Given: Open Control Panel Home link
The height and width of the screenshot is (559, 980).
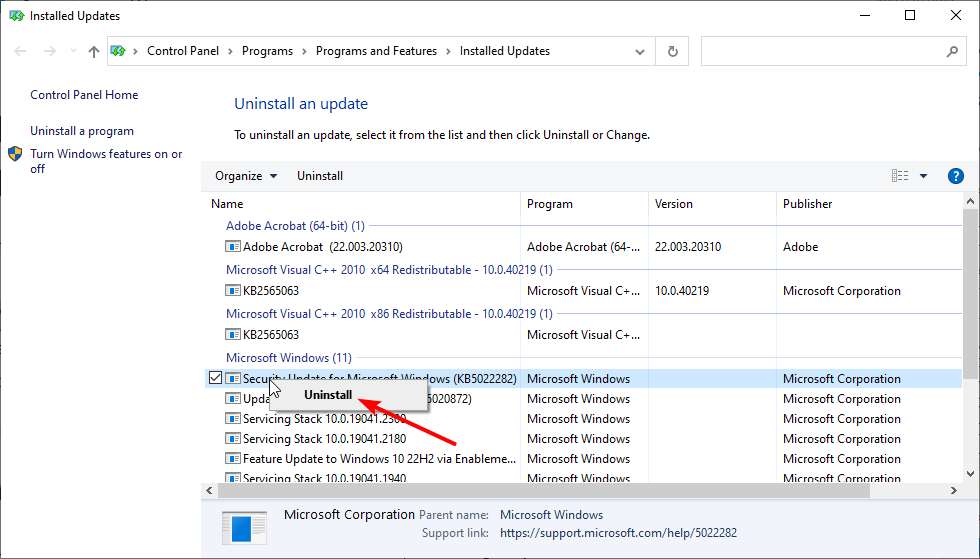Looking at the screenshot, I should (x=84, y=95).
